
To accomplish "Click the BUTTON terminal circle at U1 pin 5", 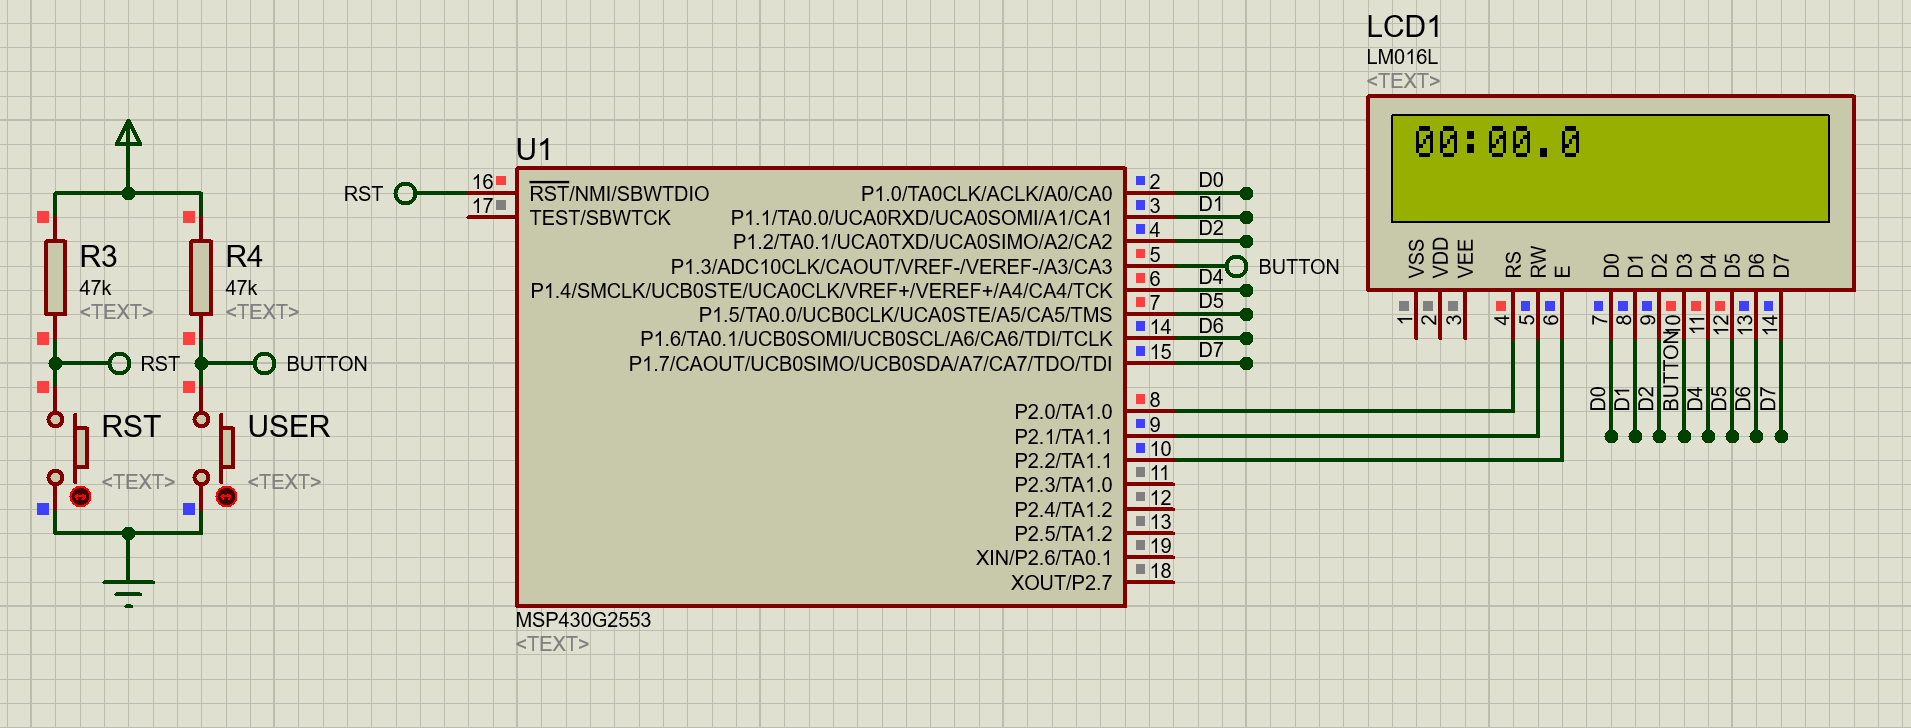I will click(1237, 266).
